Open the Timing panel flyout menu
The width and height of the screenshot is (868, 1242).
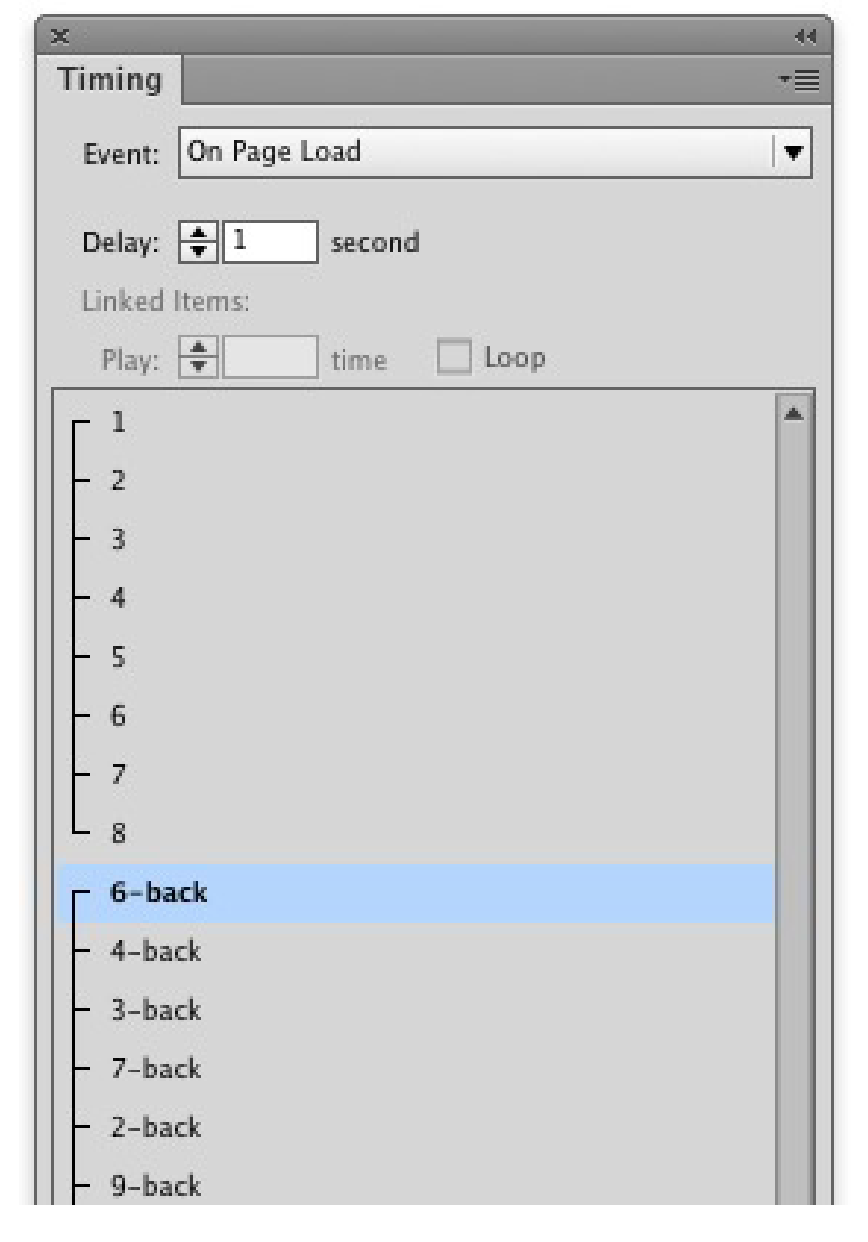click(803, 80)
